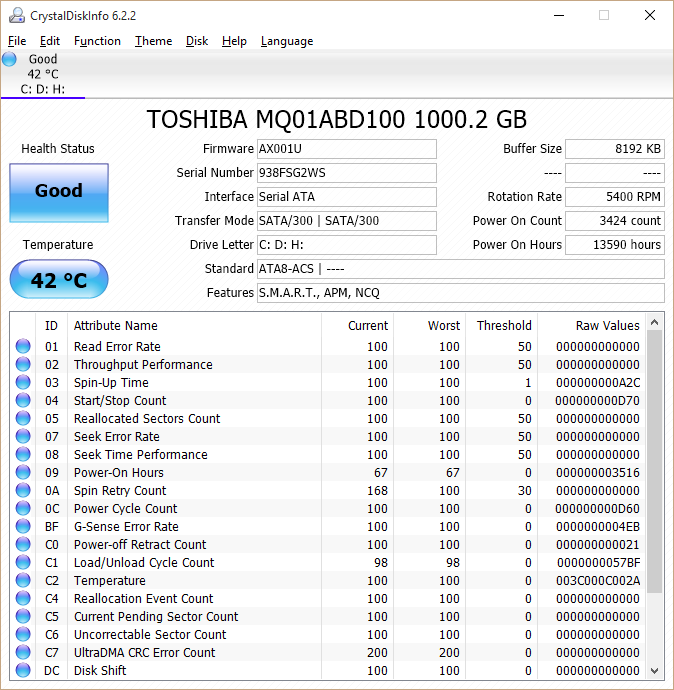Select the Good 42 °C disk status icon
The height and width of the screenshot is (690, 674).
point(9,59)
